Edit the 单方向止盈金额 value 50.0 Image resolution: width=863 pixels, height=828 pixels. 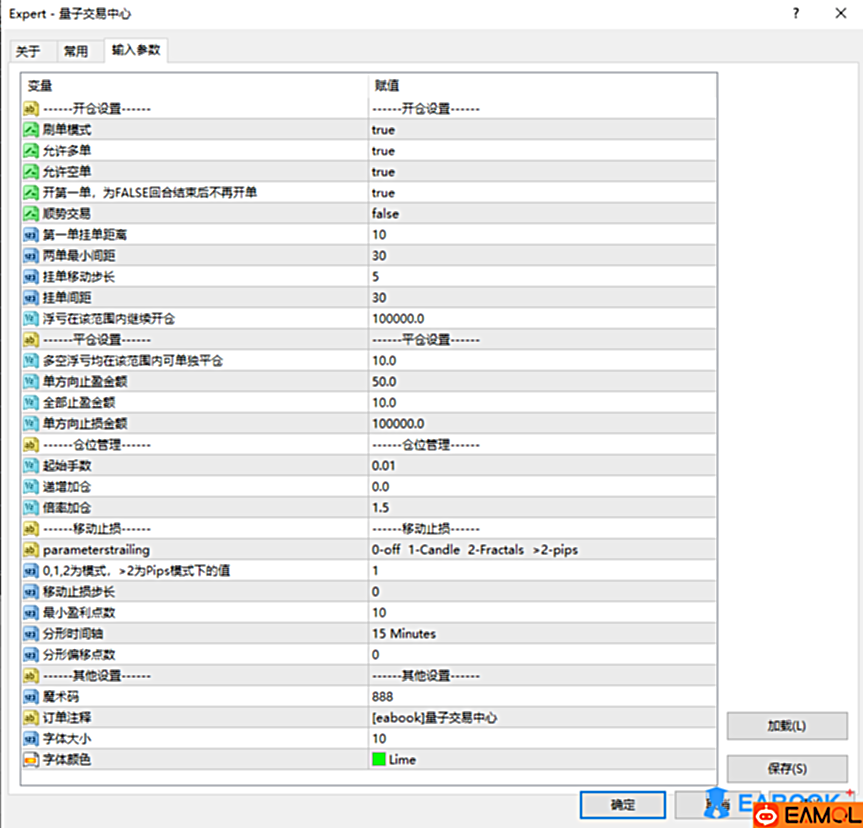point(384,382)
